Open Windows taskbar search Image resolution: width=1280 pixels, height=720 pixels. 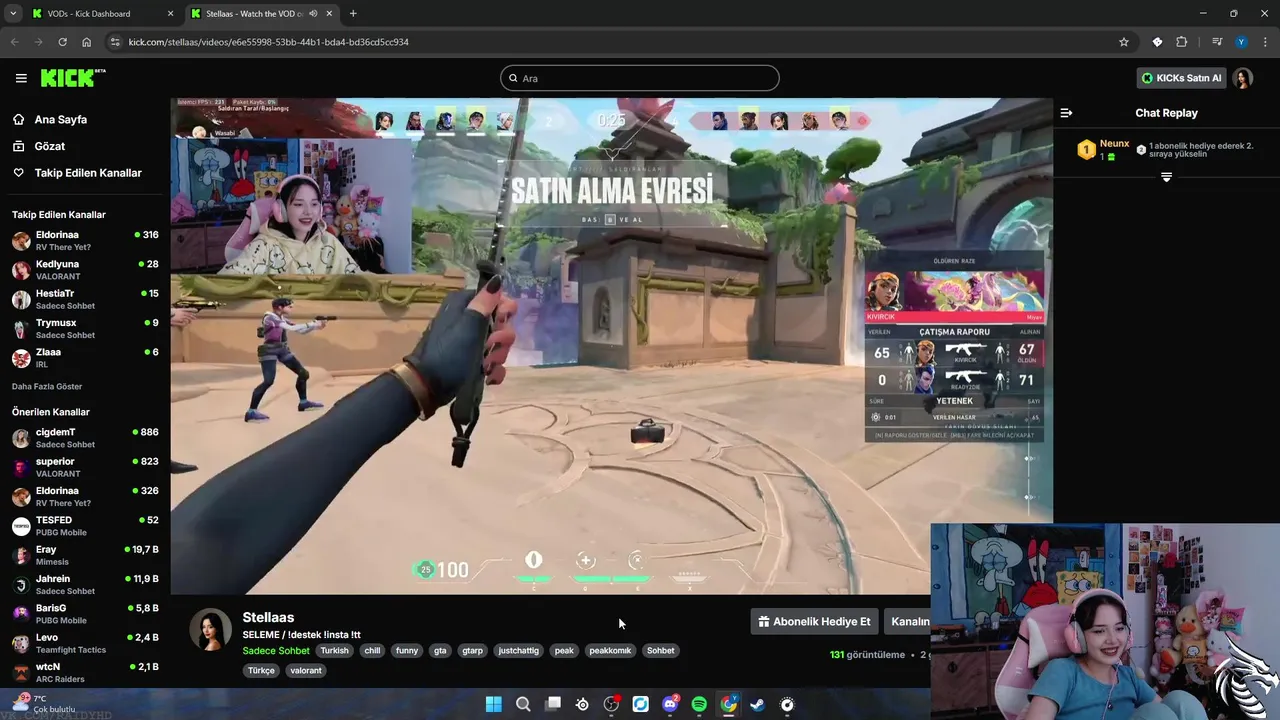[523, 704]
